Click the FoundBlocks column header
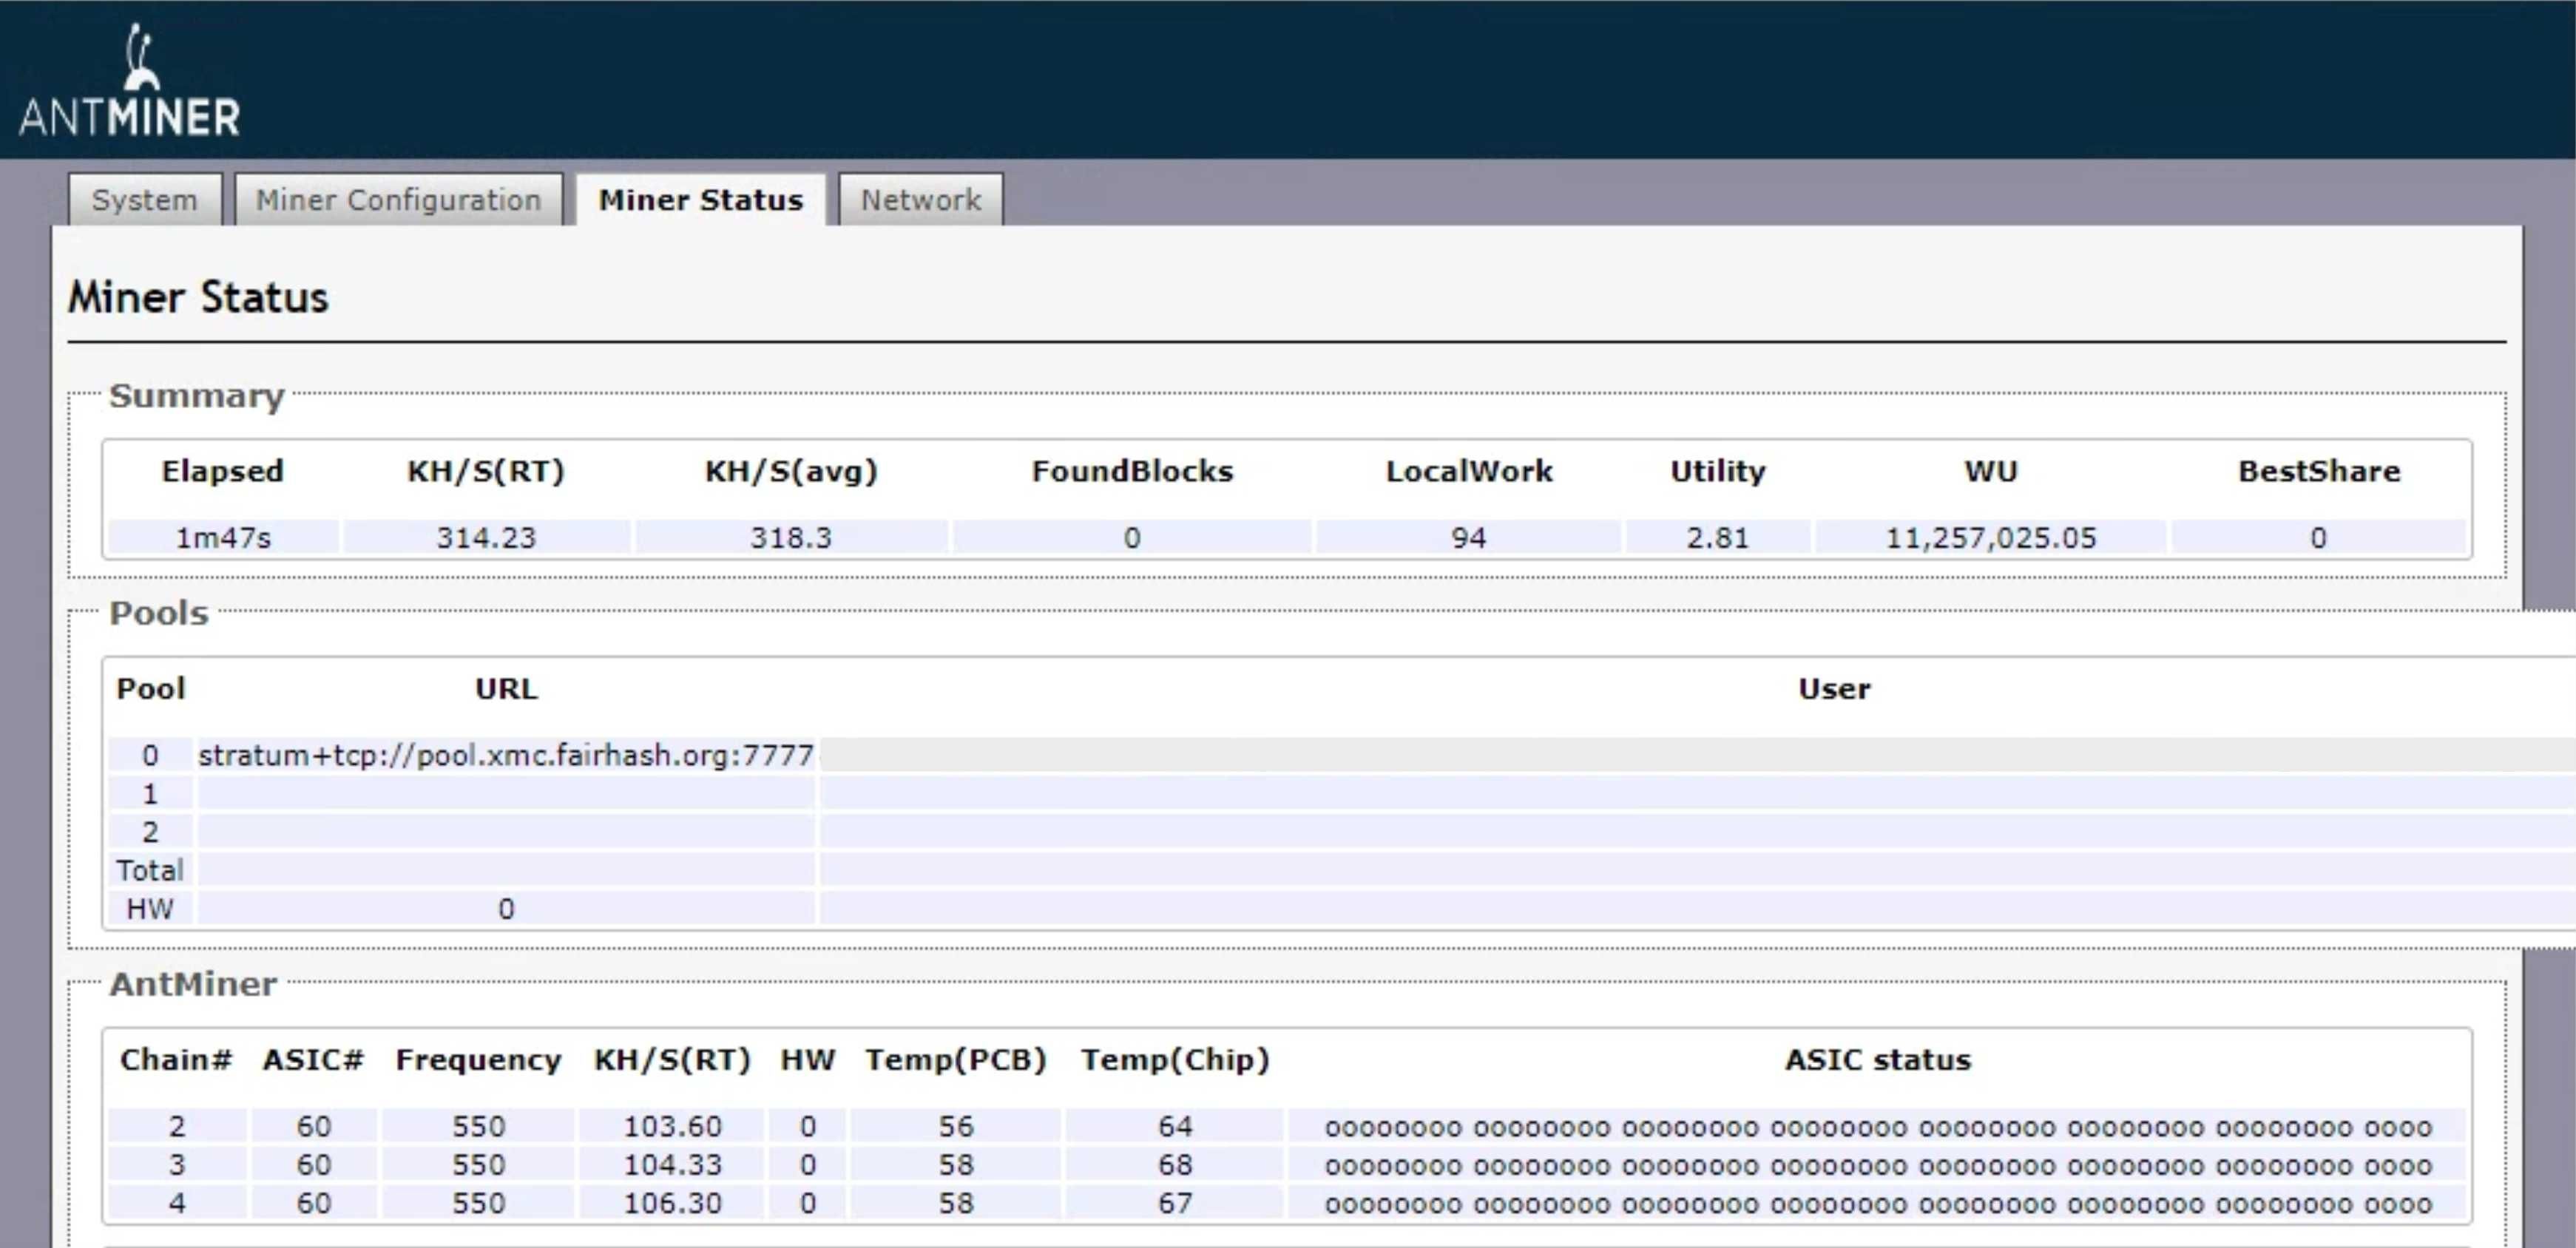 point(1132,471)
